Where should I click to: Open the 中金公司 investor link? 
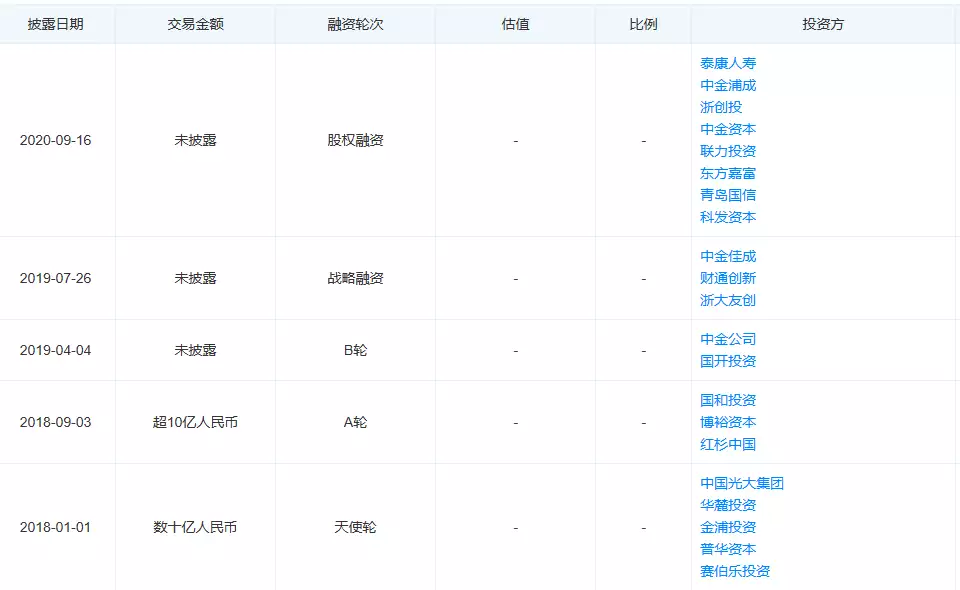tap(728, 339)
